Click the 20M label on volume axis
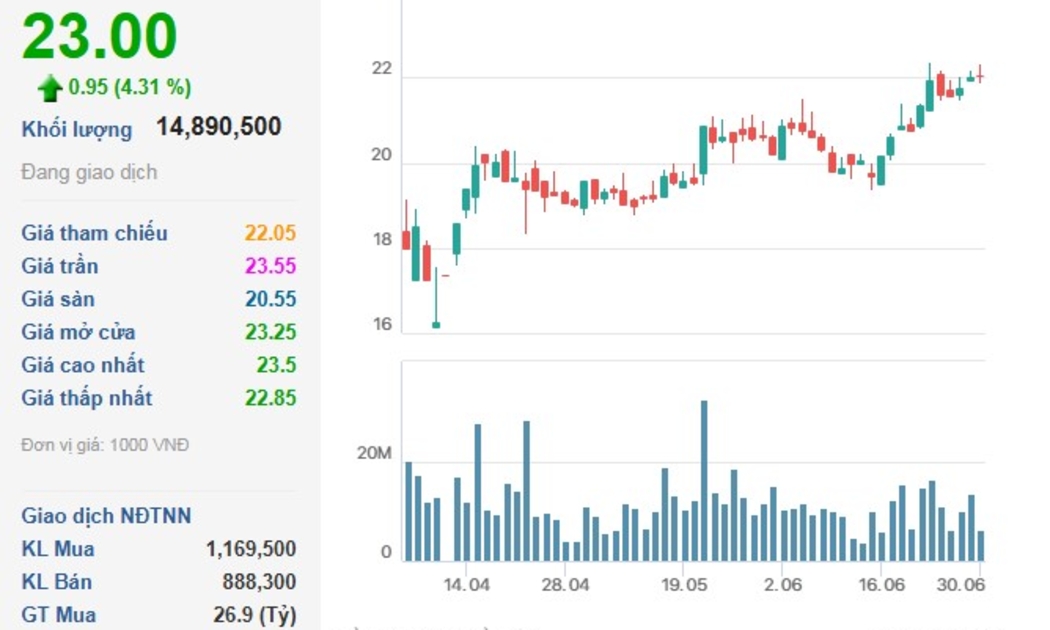Screen dimensions: 1050x630 click(x=374, y=455)
